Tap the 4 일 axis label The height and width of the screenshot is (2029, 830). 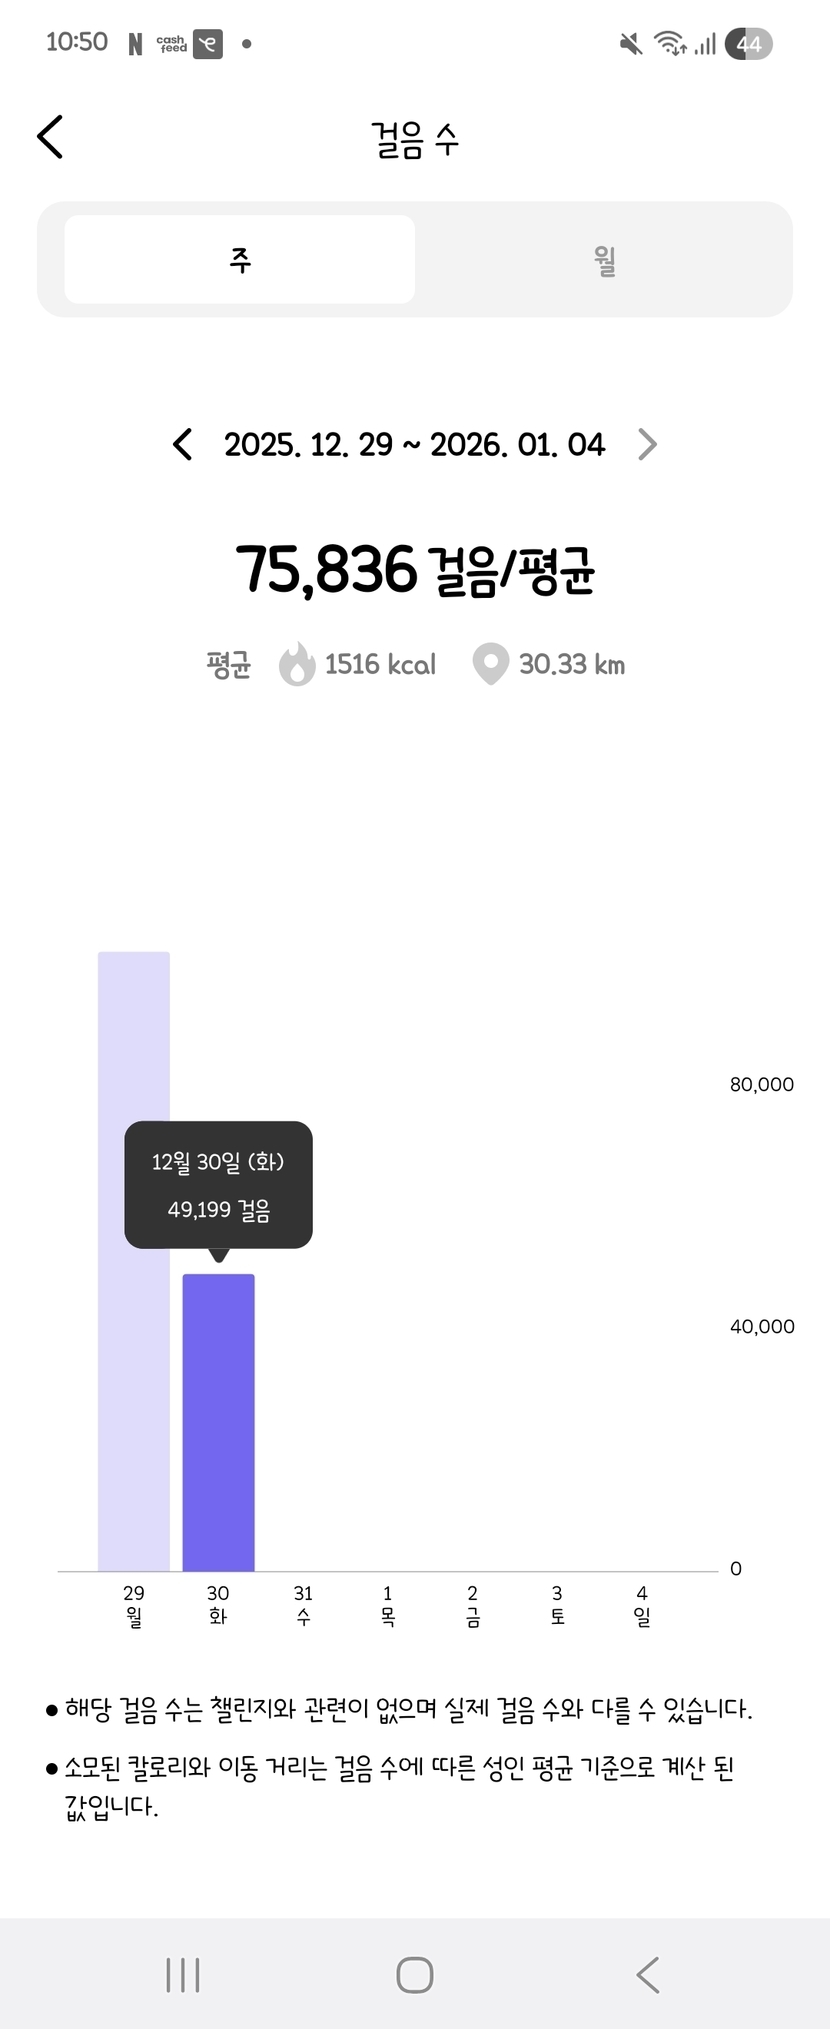tap(642, 1604)
